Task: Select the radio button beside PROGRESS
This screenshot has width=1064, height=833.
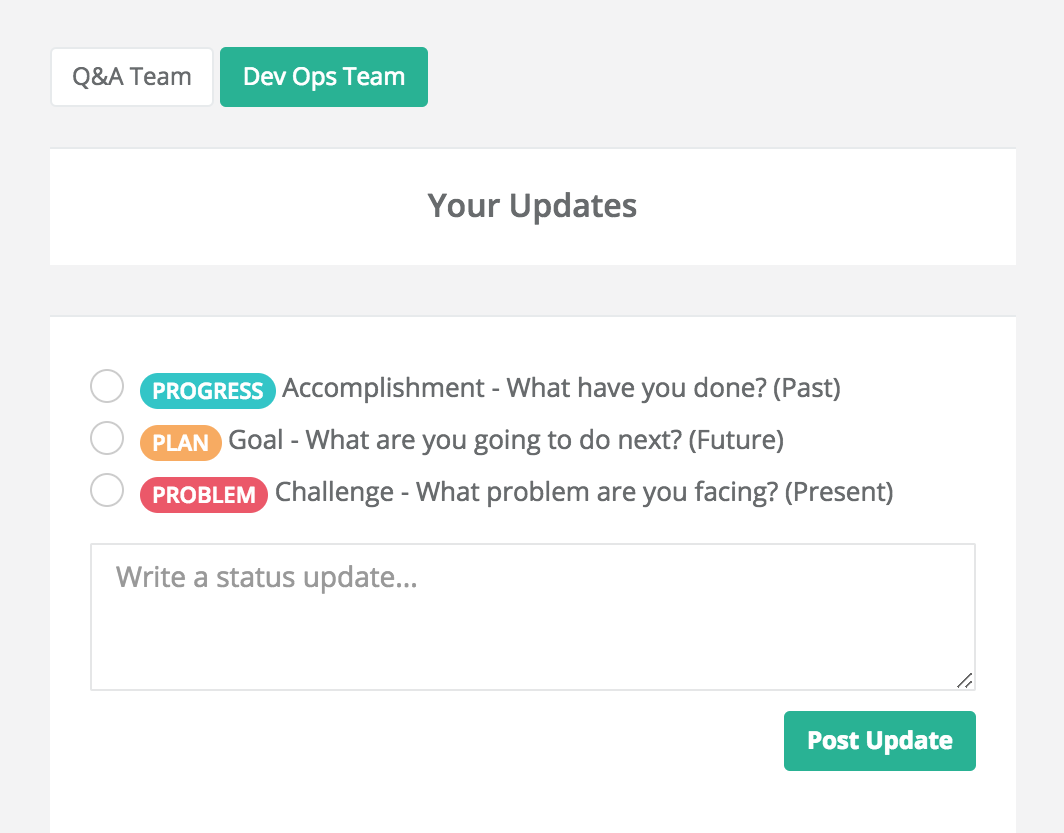Action: coord(107,386)
